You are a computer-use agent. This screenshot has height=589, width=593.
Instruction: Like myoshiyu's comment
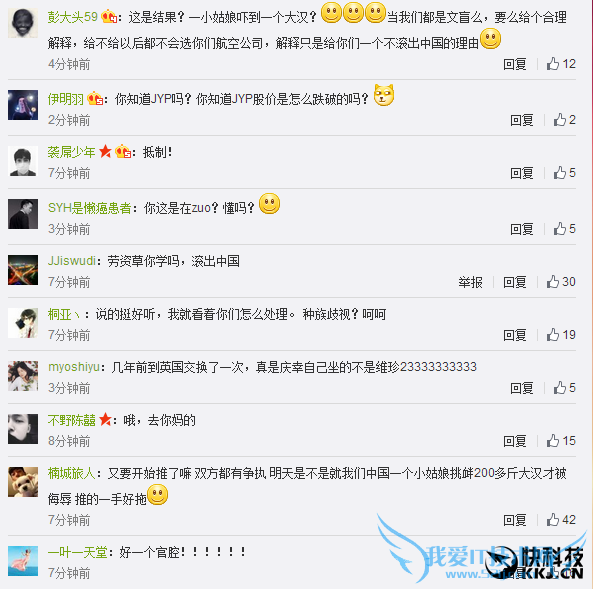[565, 388]
